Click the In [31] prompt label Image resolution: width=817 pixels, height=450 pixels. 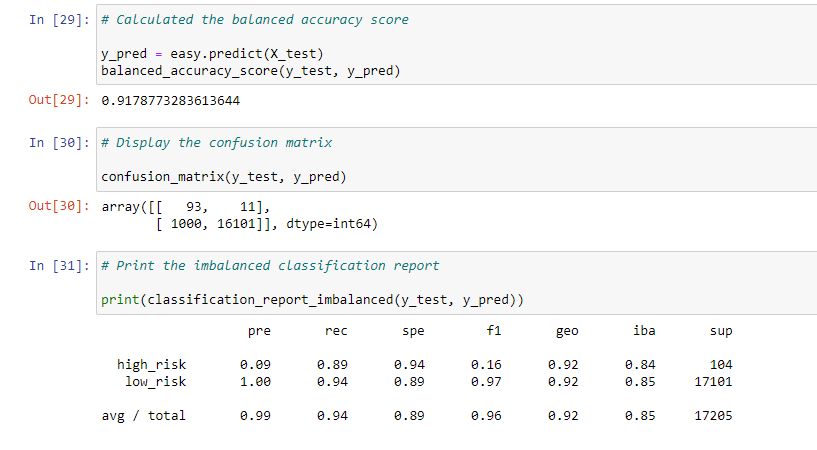(x=59, y=266)
